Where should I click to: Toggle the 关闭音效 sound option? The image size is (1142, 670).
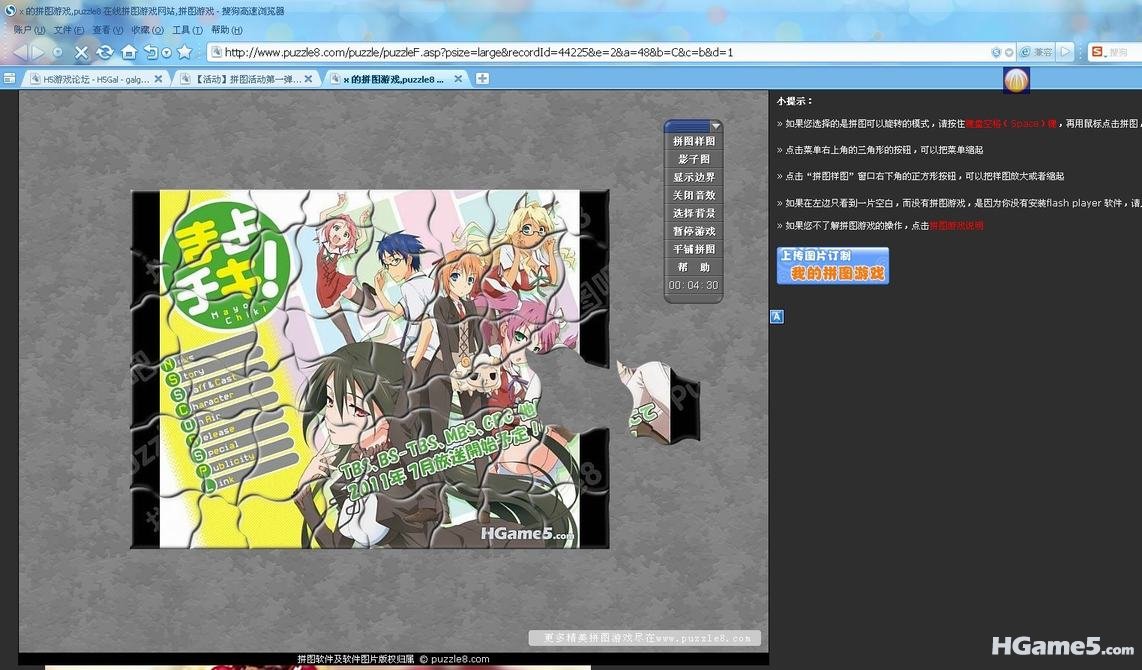click(x=693, y=195)
